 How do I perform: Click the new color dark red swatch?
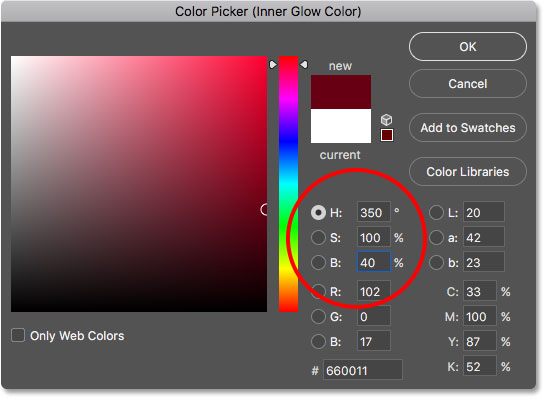[341, 92]
